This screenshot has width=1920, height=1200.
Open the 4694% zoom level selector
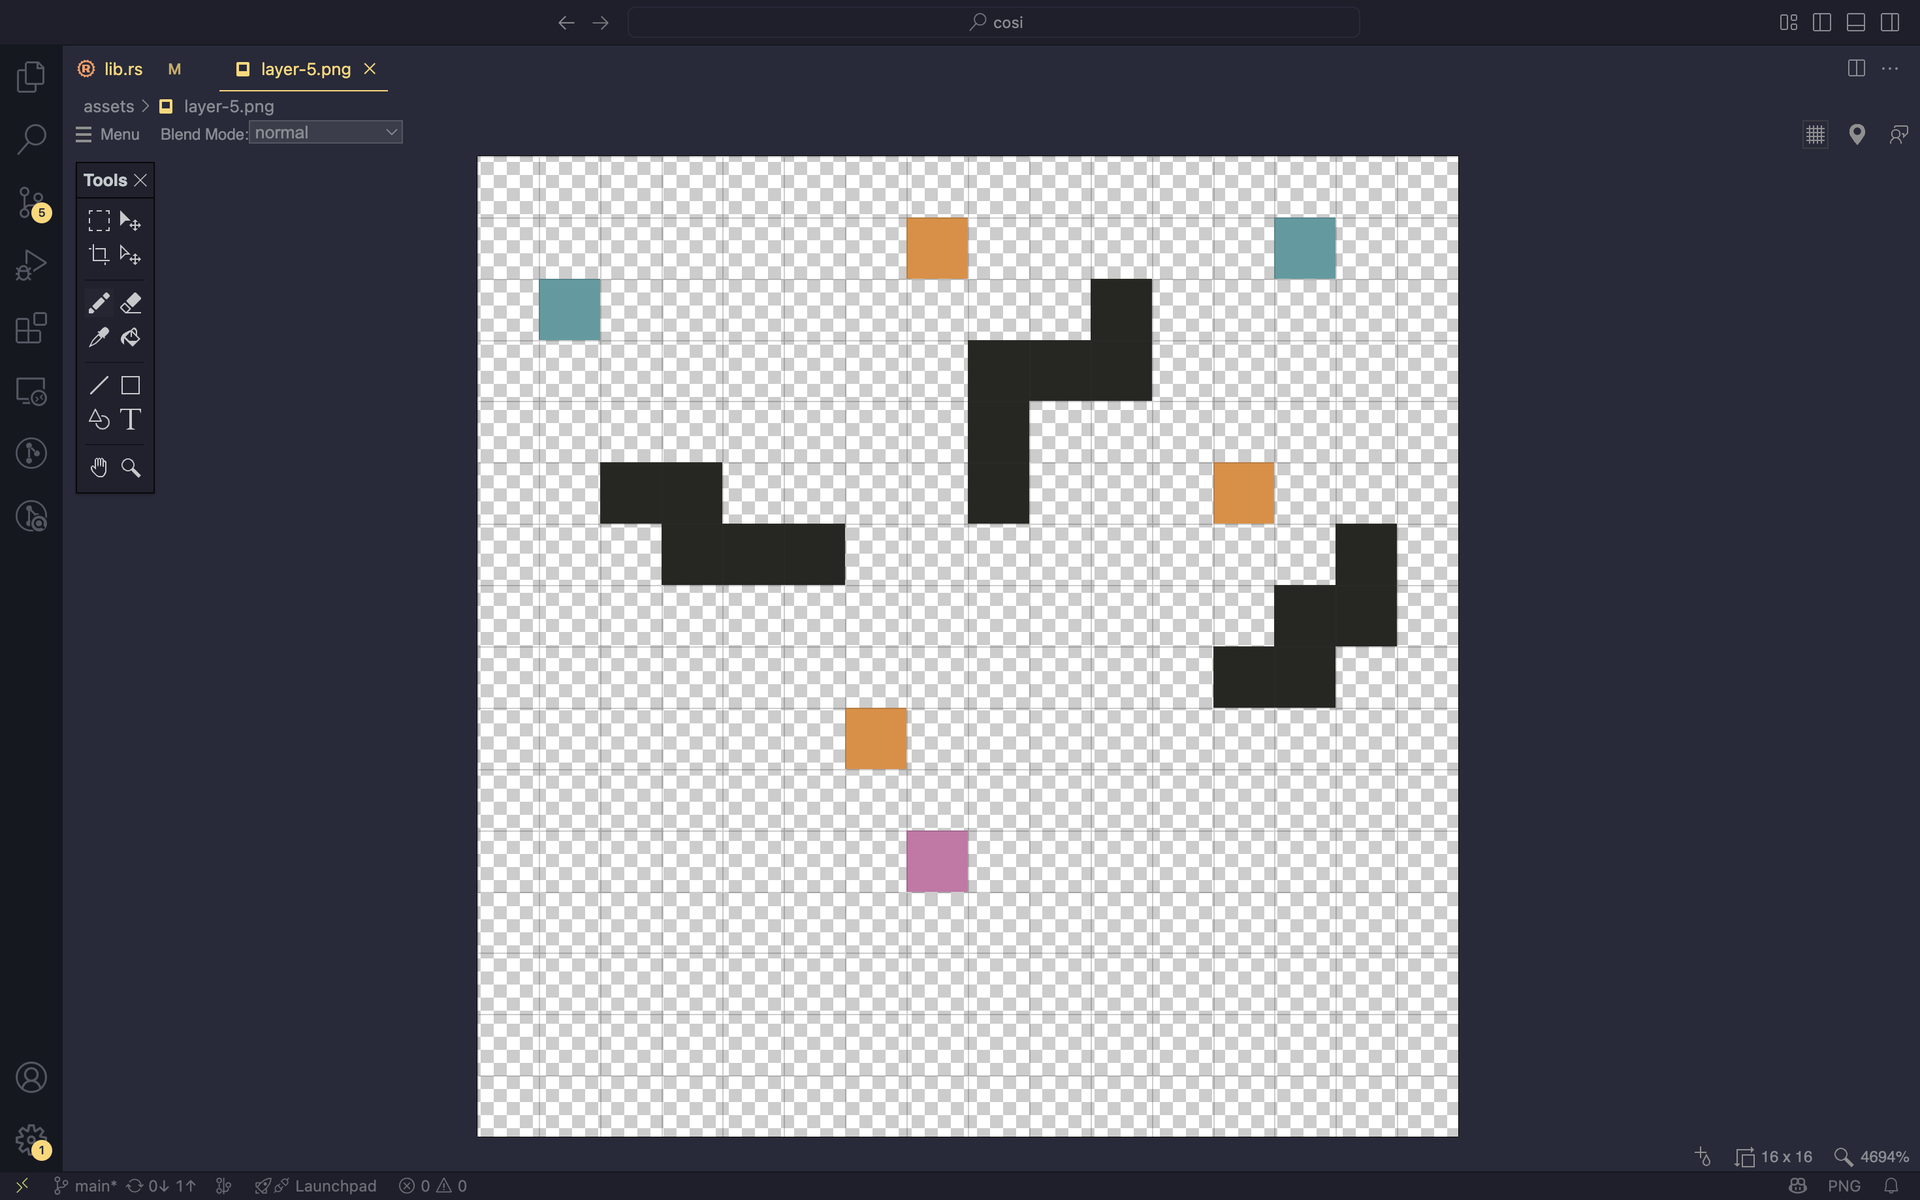pyautogui.click(x=1872, y=1157)
